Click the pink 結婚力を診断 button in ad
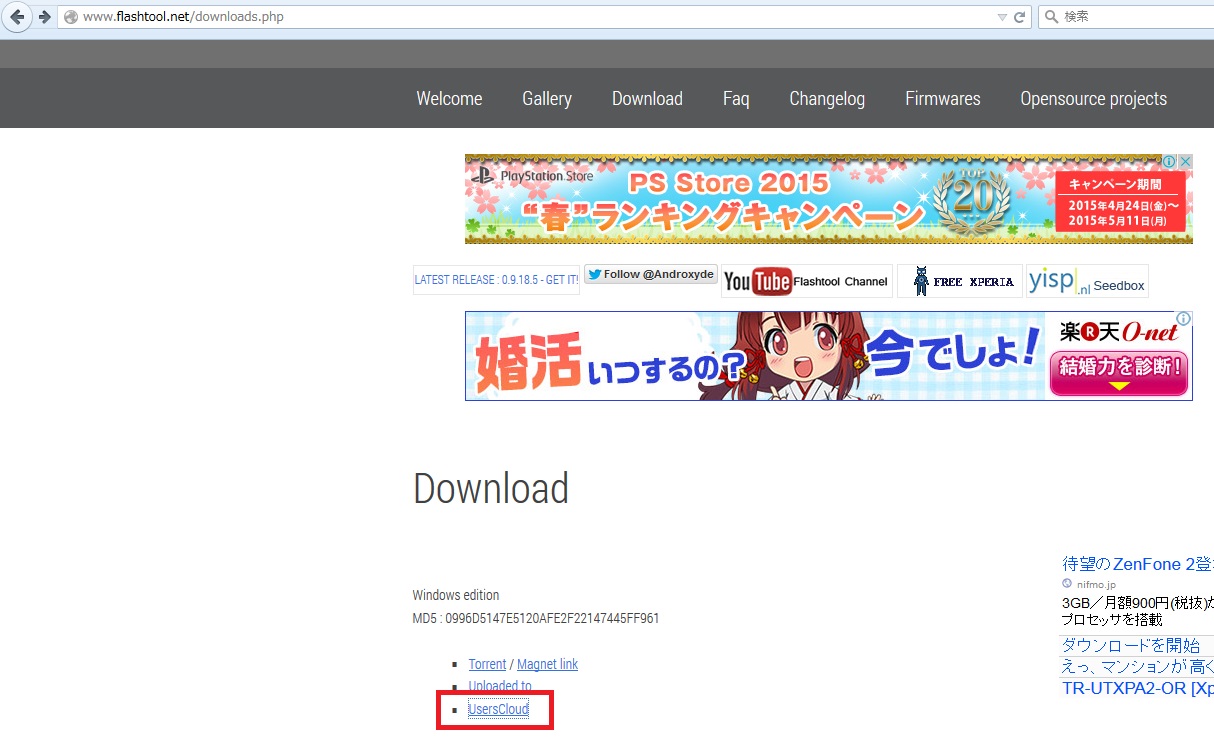The width and height of the screenshot is (1214, 752). pyautogui.click(x=1119, y=373)
